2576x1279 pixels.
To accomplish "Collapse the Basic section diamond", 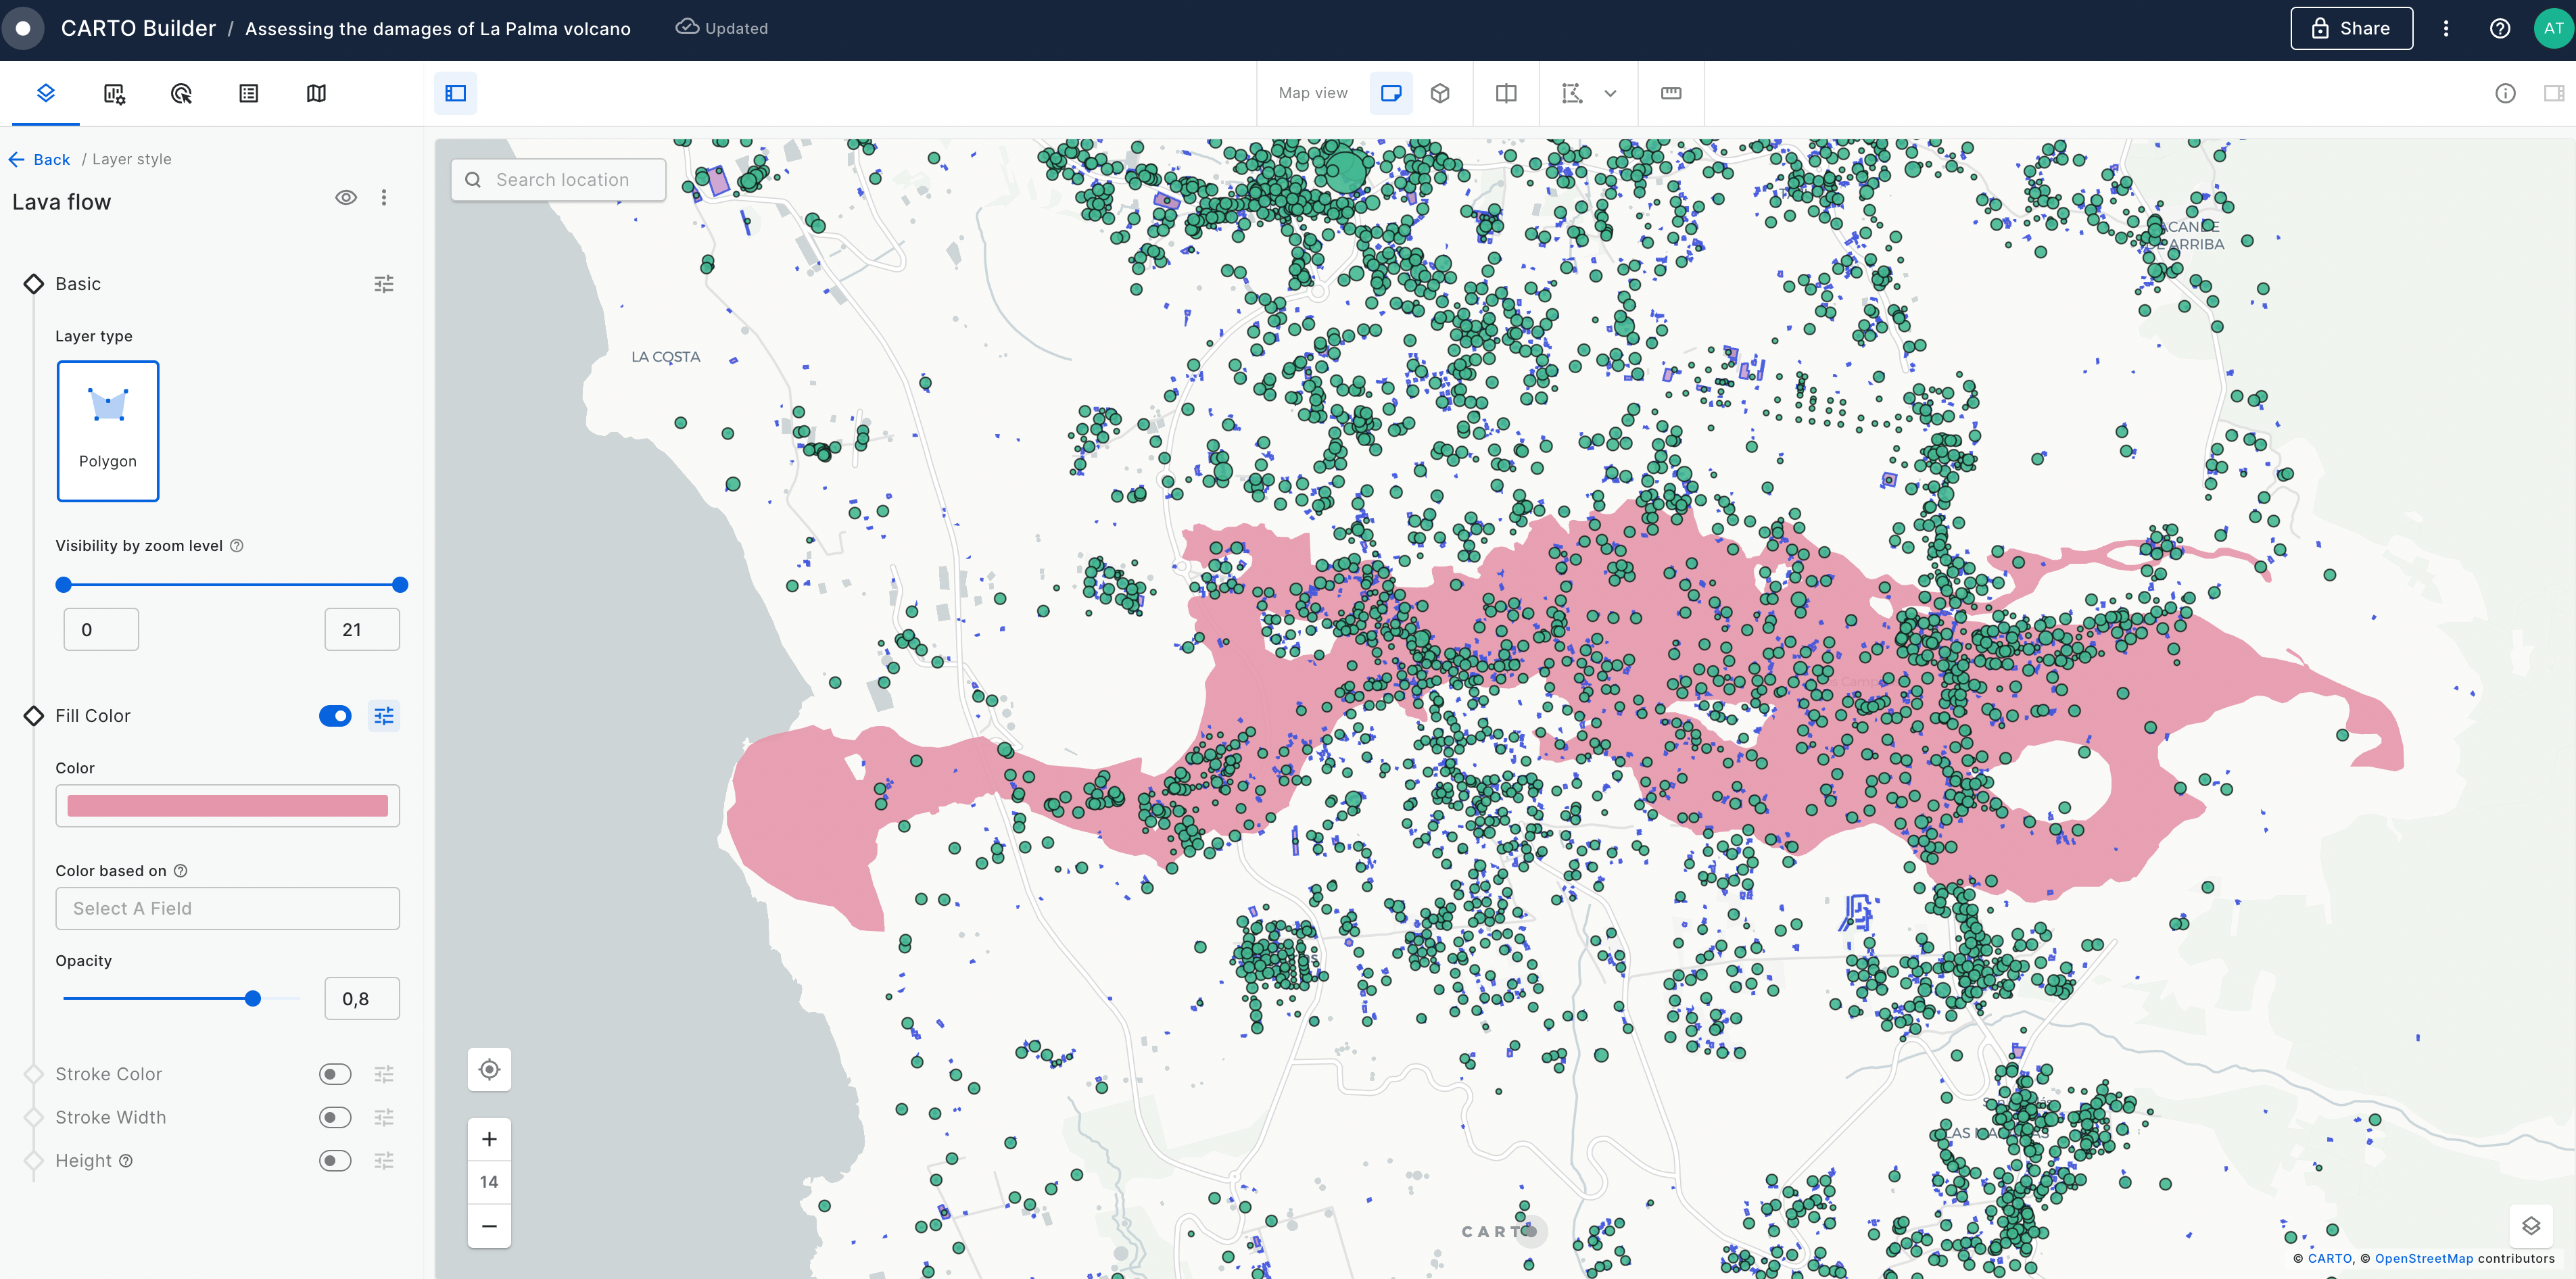I will 34,284.
